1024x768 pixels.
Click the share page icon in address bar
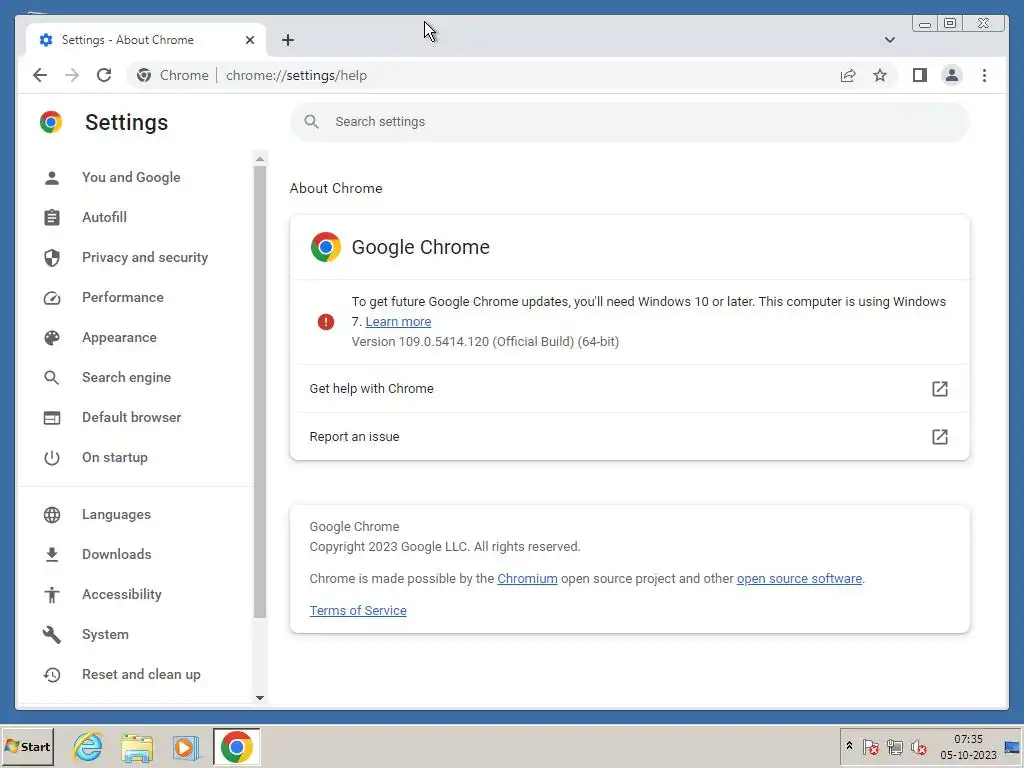pos(848,75)
